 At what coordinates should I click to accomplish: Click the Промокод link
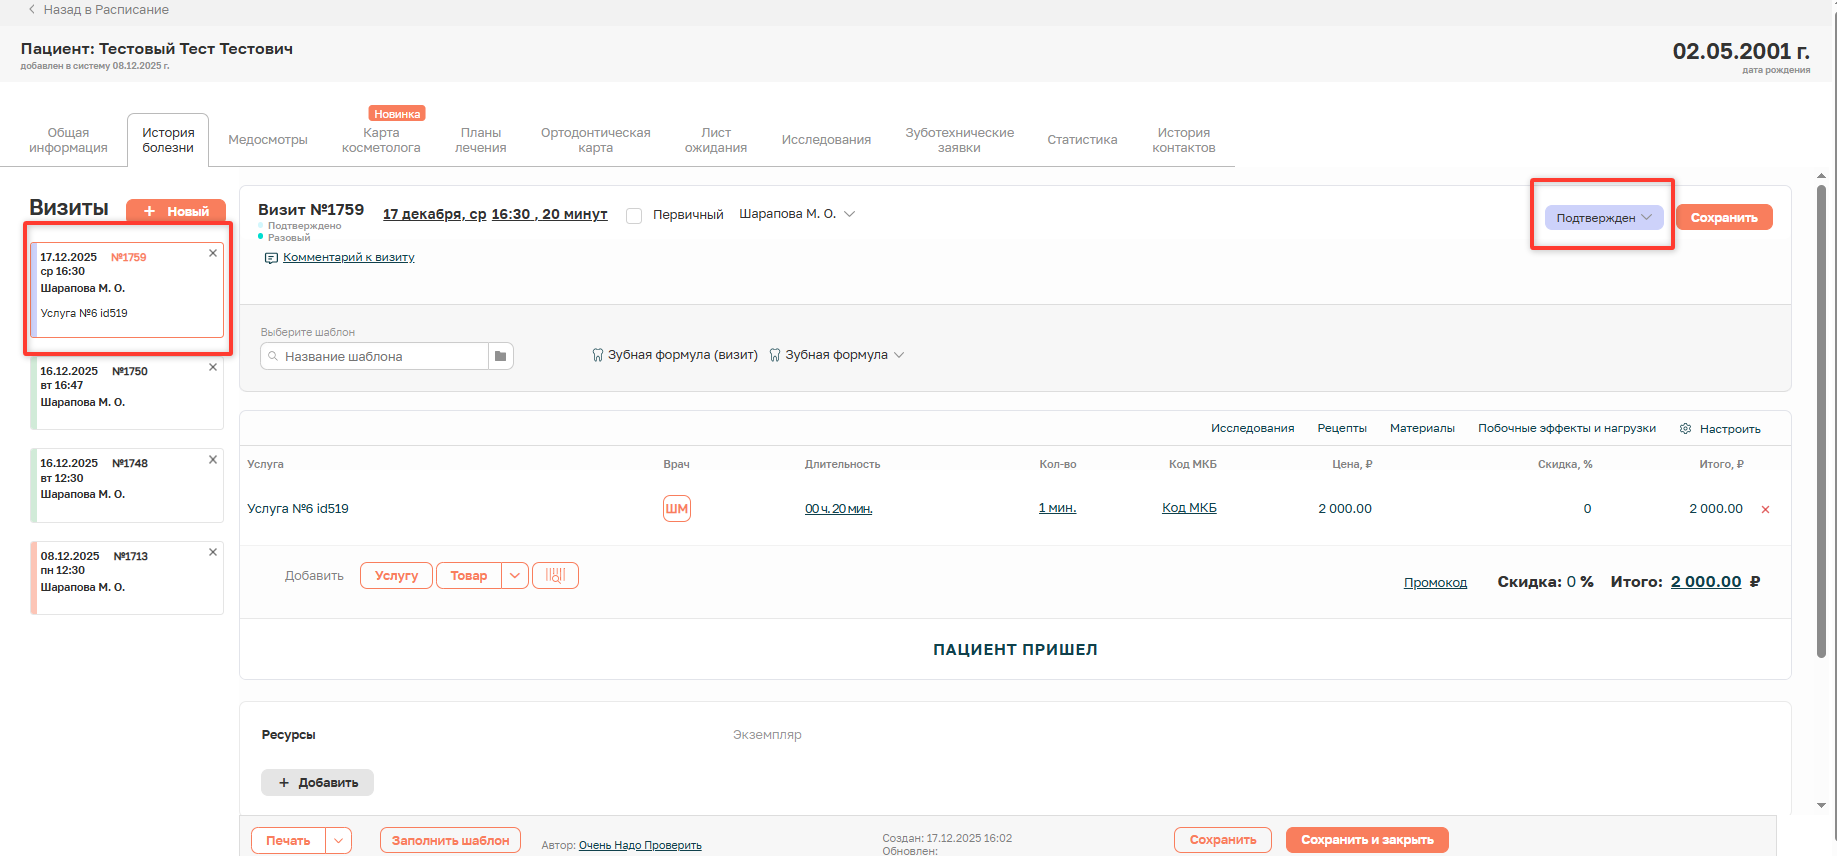[1435, 582]
